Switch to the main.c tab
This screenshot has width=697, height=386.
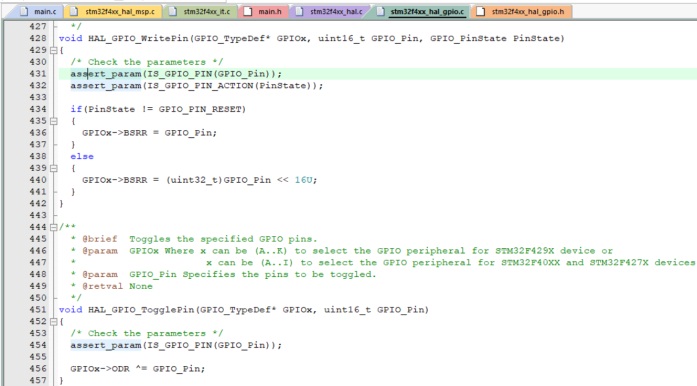[39, 12]
